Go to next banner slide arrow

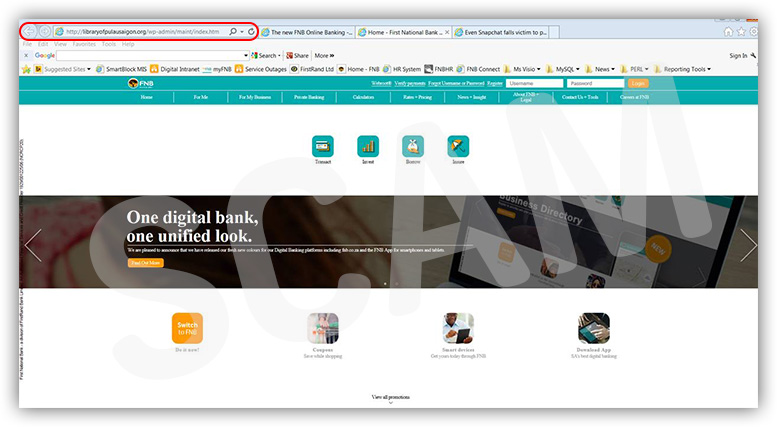click(x=748, y=245)
